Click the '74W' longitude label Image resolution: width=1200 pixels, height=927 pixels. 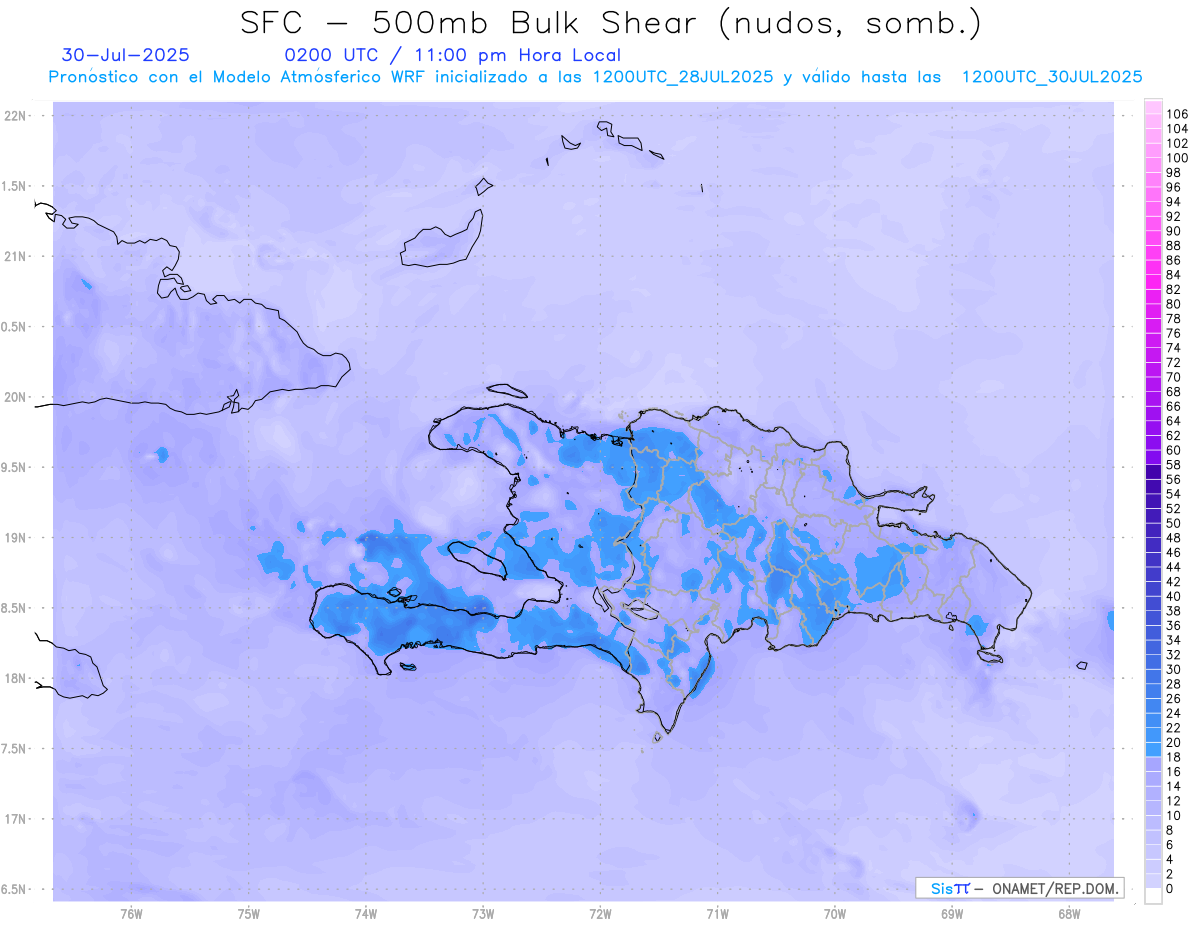(x=366, y=914)
